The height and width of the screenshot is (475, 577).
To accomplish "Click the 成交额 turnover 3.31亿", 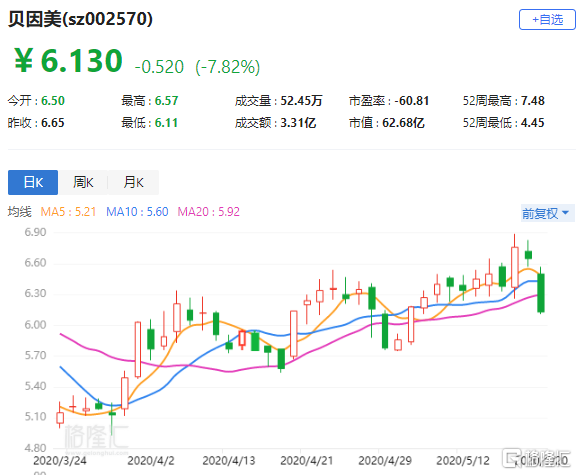I will coord(298,123).
